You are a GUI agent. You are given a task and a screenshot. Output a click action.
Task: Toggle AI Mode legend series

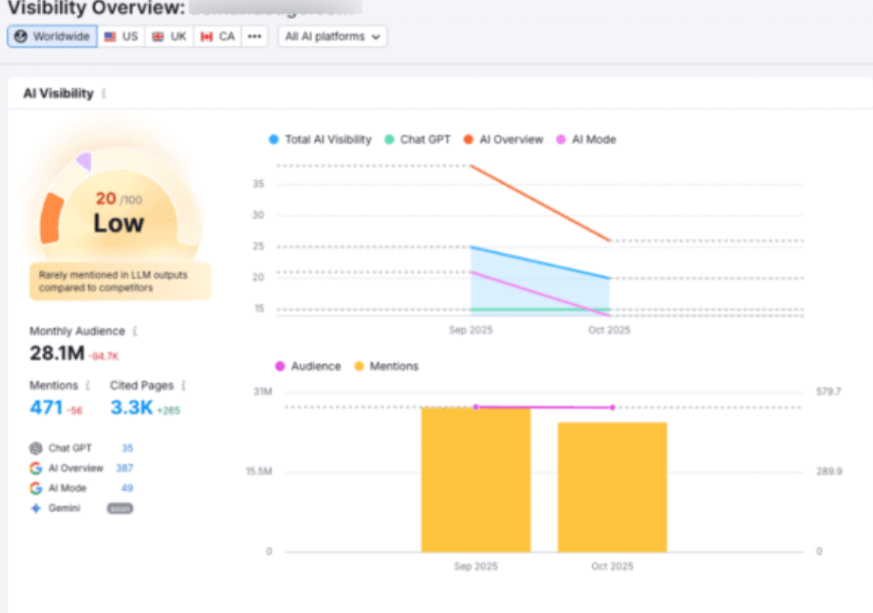(x=586, y=140)
